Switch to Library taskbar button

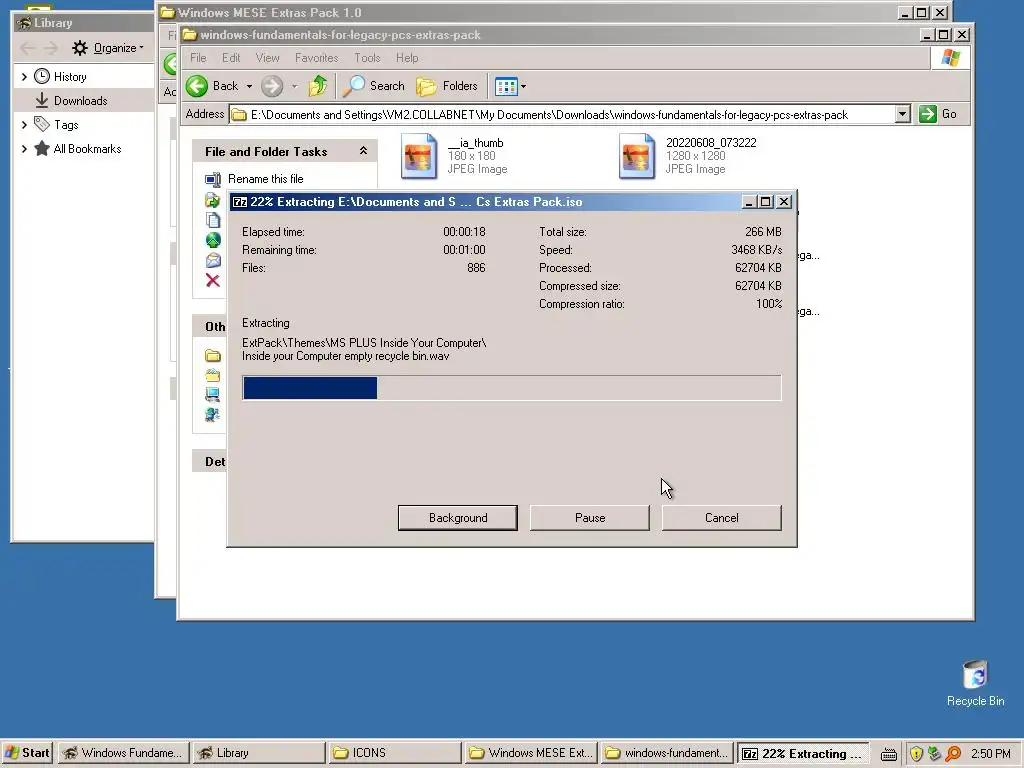pos(259,753)
